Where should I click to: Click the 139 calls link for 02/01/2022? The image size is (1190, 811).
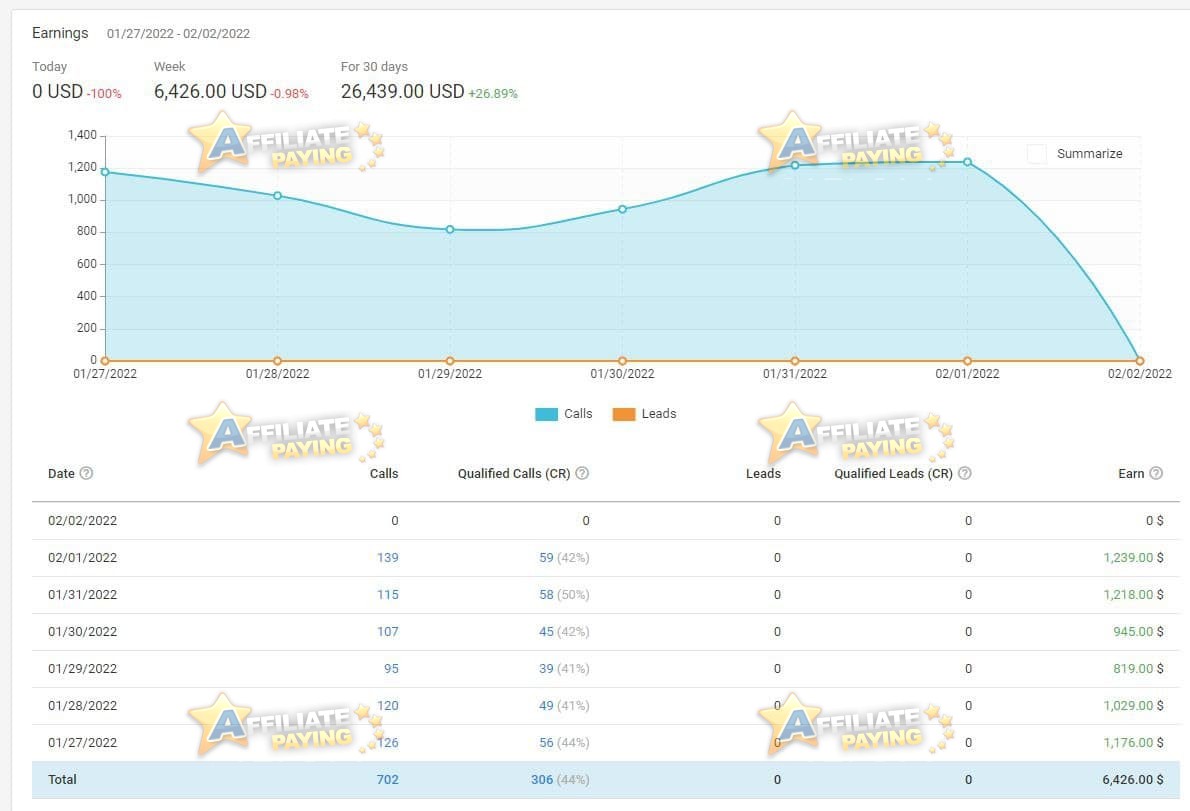point(388,558)
